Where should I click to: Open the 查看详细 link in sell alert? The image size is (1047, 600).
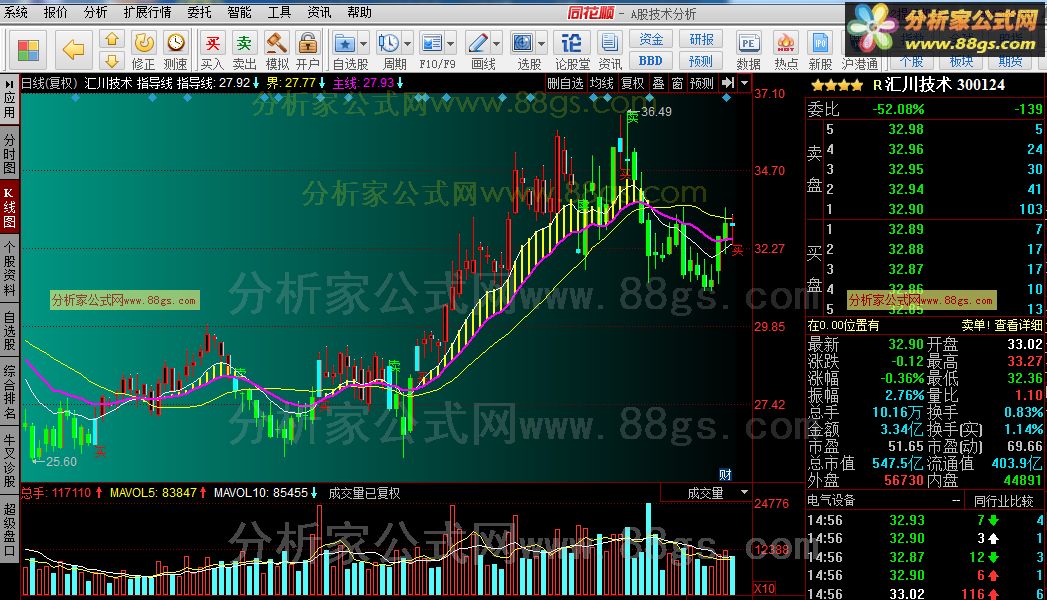pyautogui.click(x=1018, y=325)
